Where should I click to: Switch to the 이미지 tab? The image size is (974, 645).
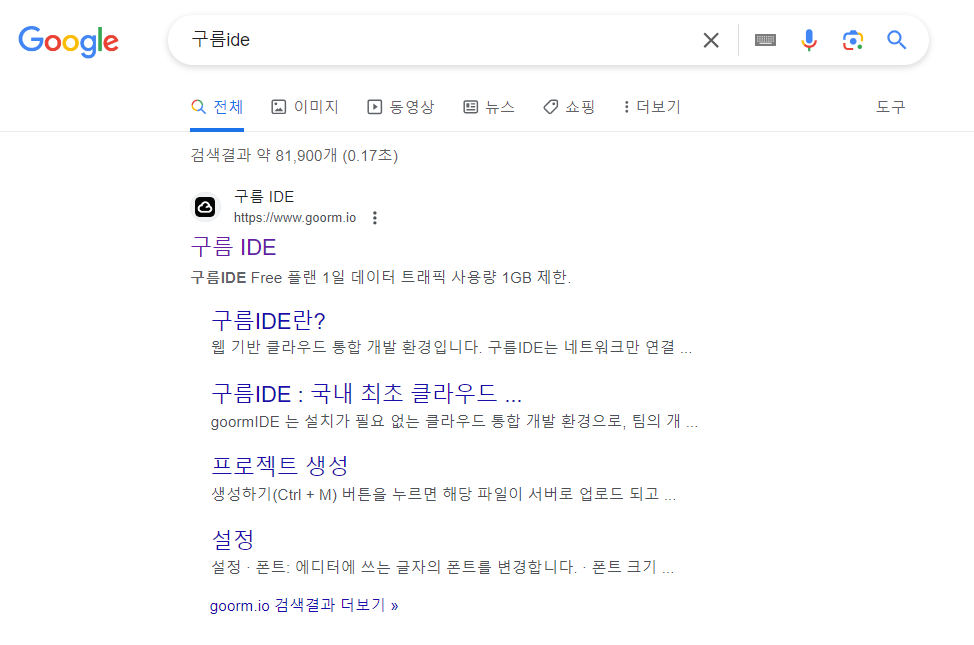305,107
